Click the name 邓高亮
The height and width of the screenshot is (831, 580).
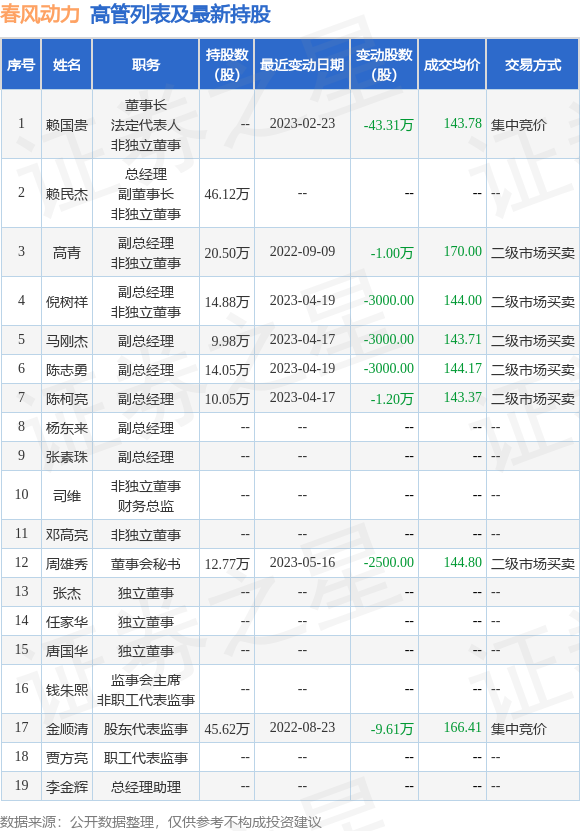tap(67, 535)
